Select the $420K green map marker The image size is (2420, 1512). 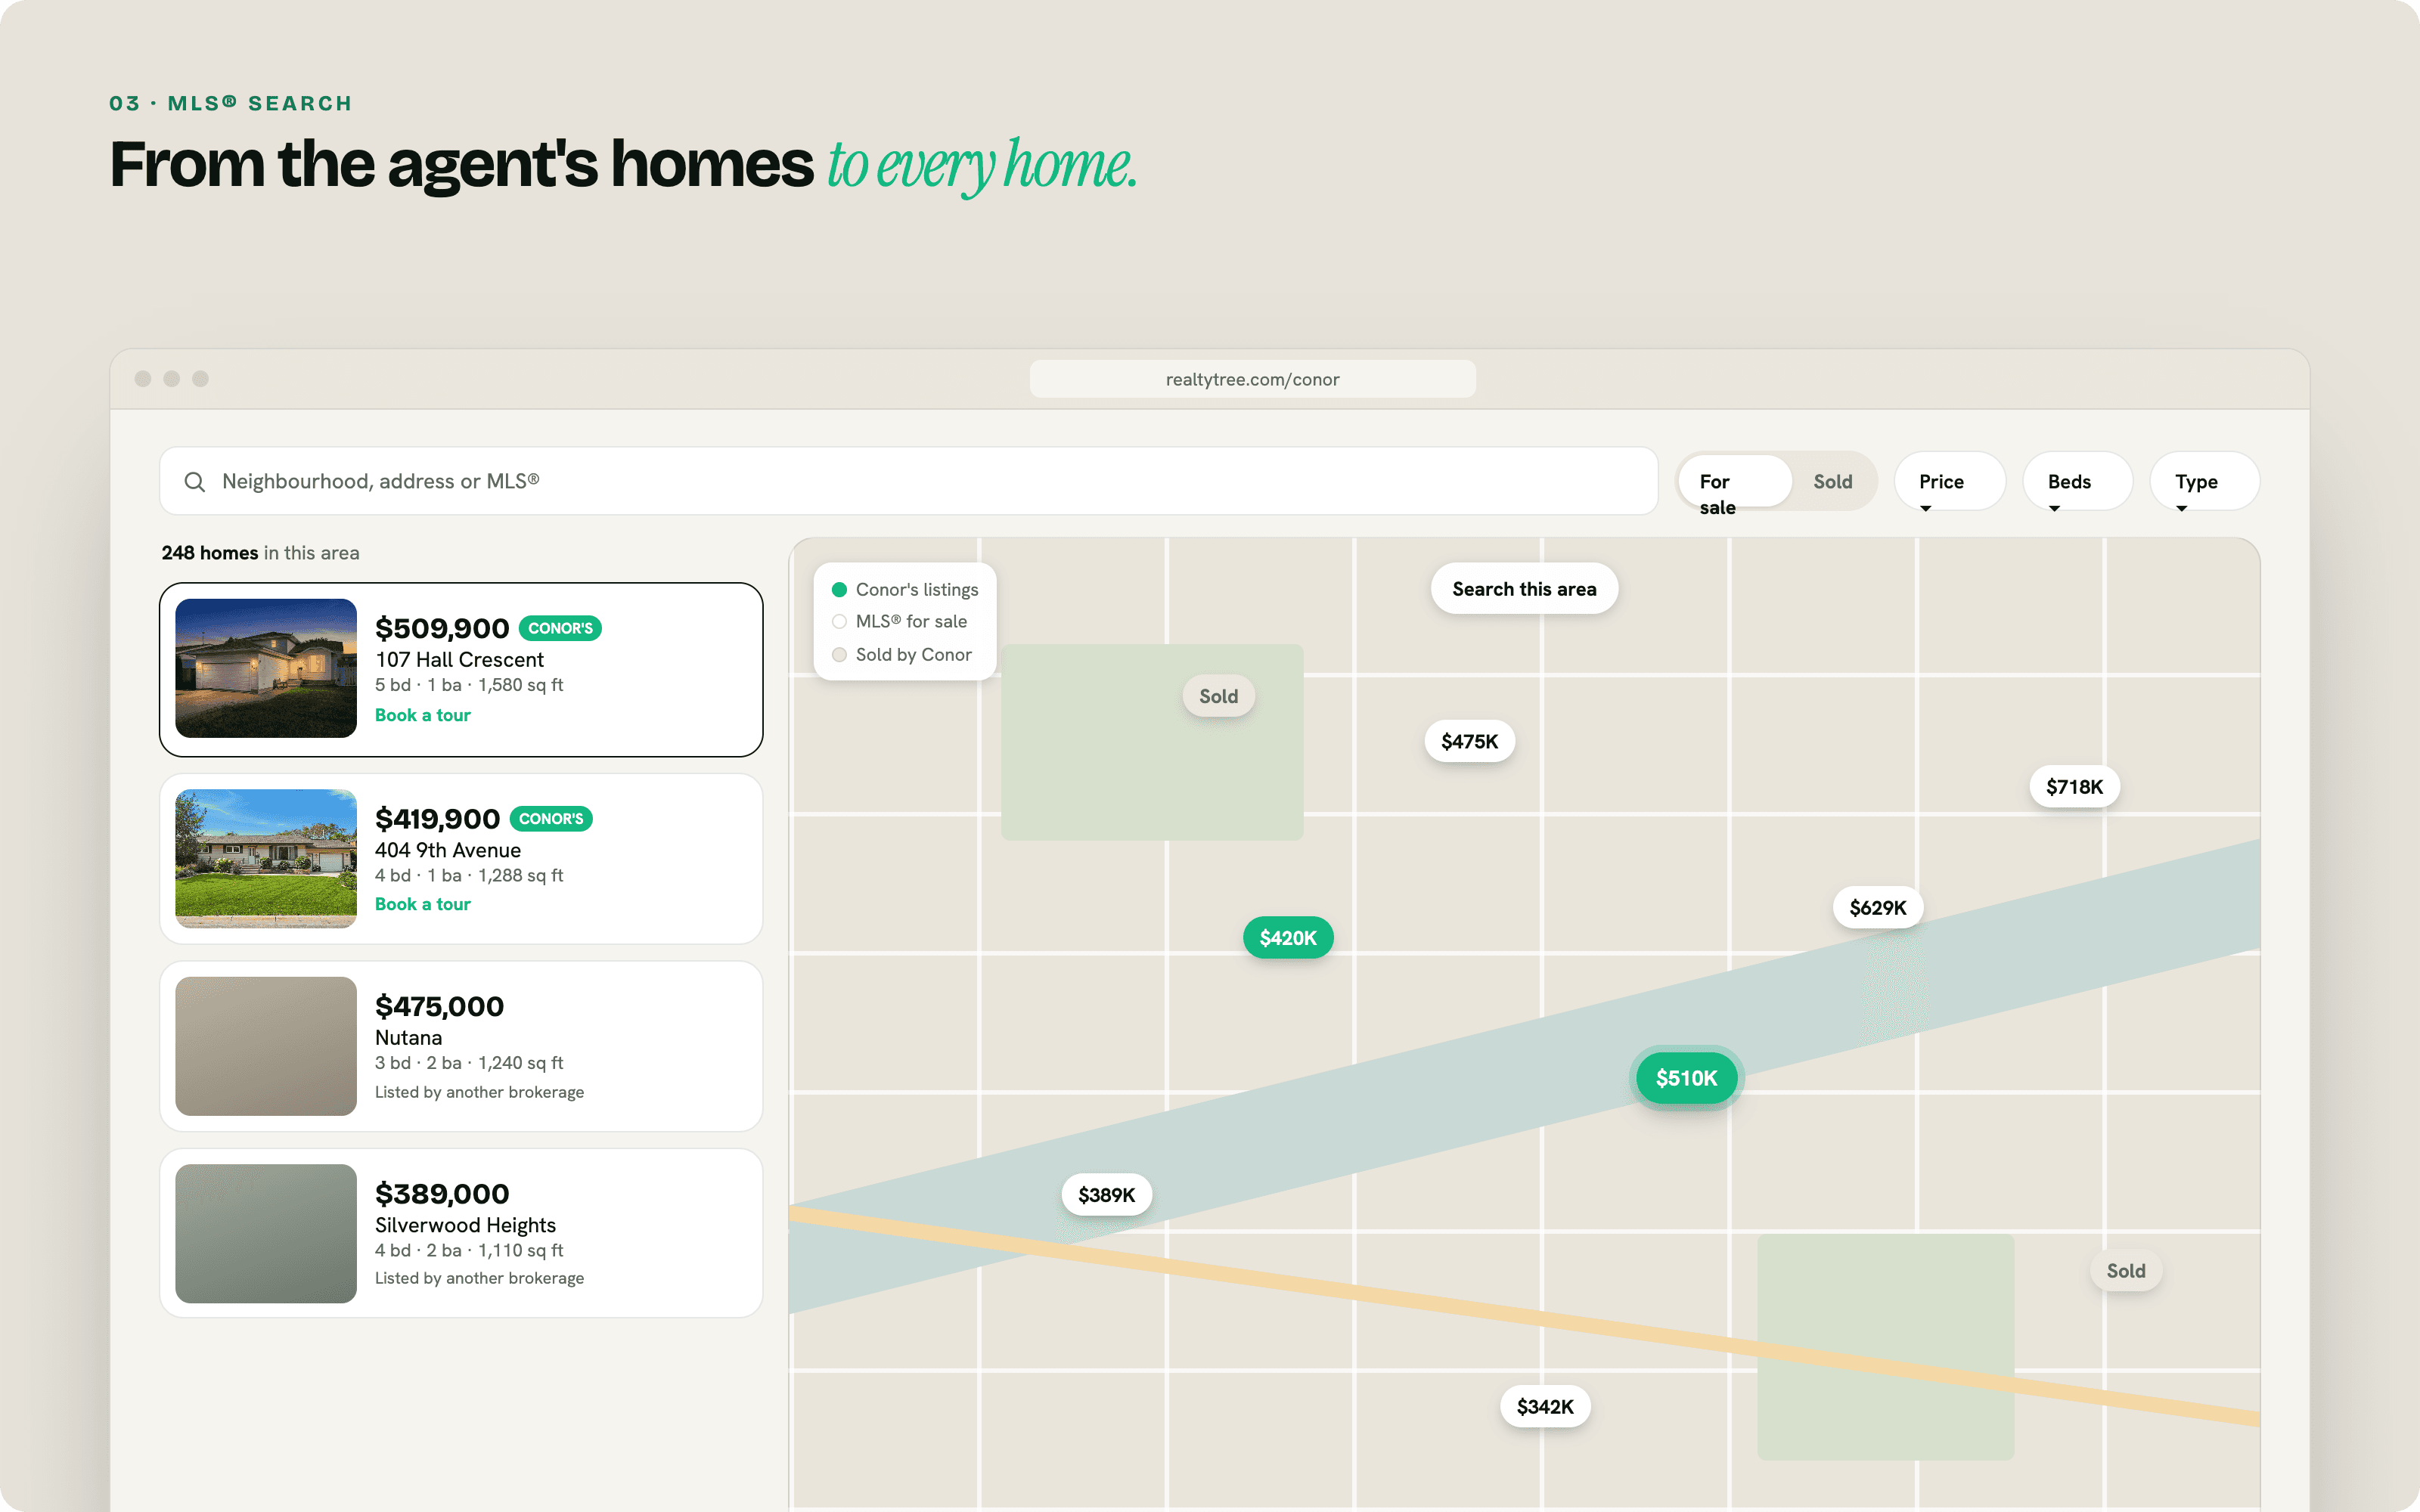coord(1288,938)
